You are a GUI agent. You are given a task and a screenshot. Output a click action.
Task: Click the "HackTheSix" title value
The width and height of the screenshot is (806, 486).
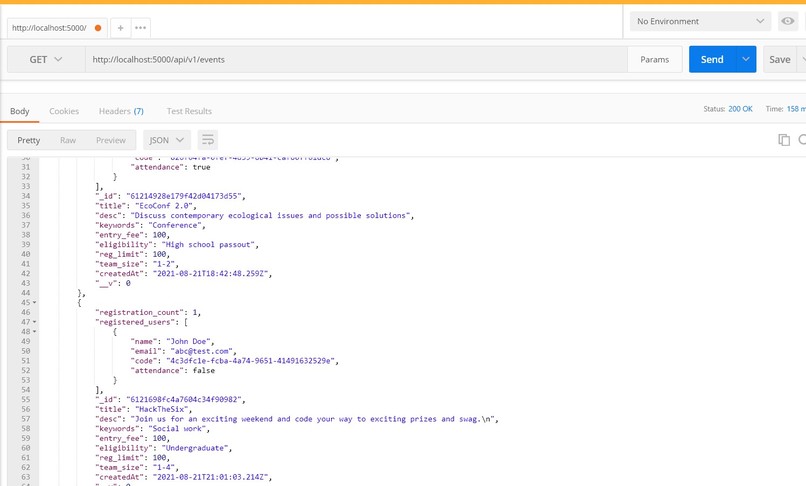pyautogui.click(x=161, y=409)
